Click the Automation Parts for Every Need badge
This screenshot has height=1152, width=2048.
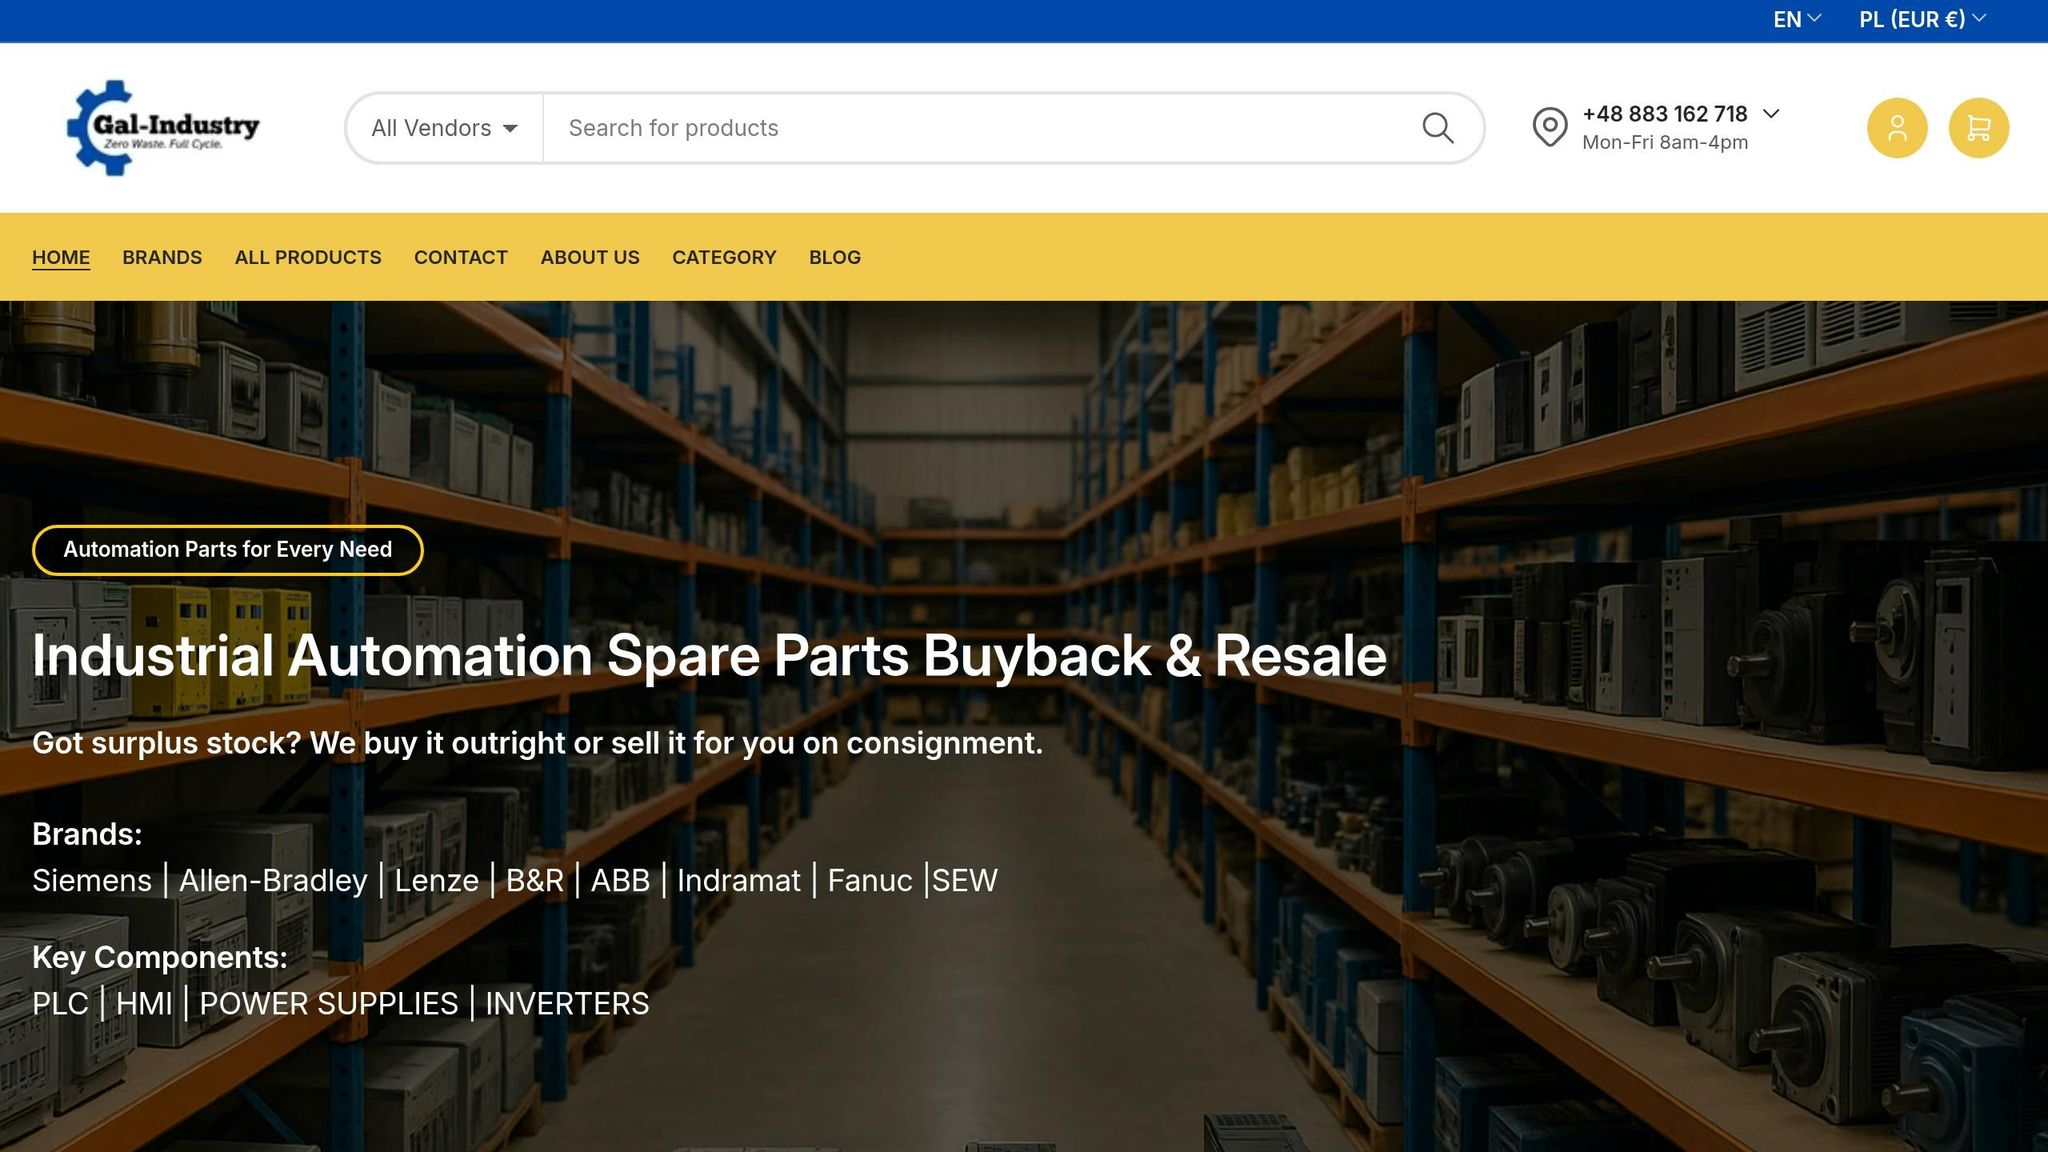tap(228, 550)
